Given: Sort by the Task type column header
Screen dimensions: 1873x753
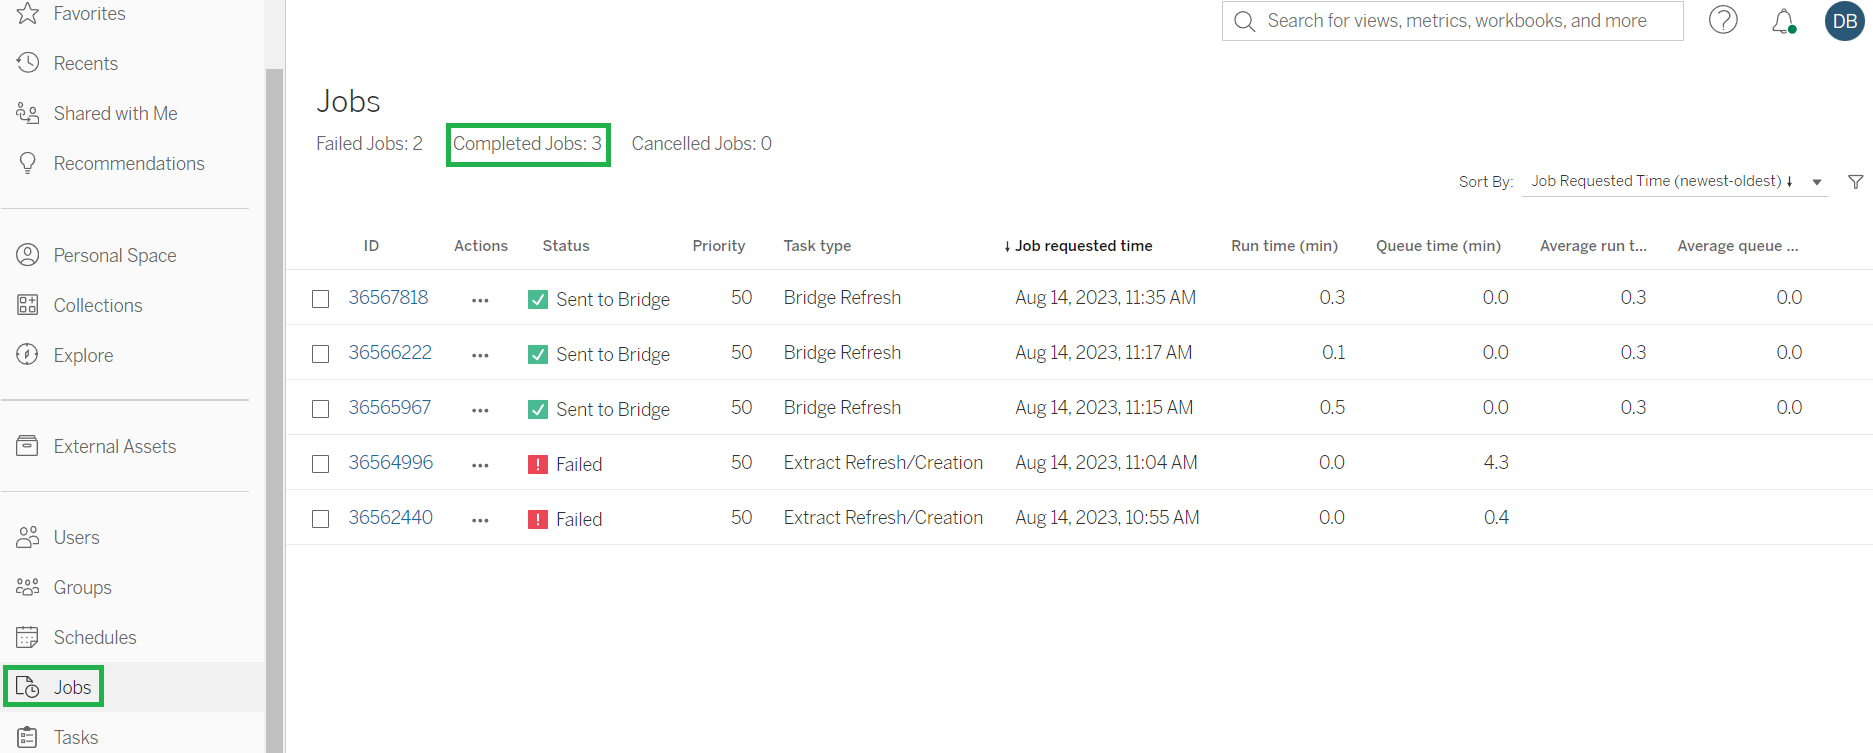Looking at the screenshot, I should pyautogui.click(x=817, y=246).
